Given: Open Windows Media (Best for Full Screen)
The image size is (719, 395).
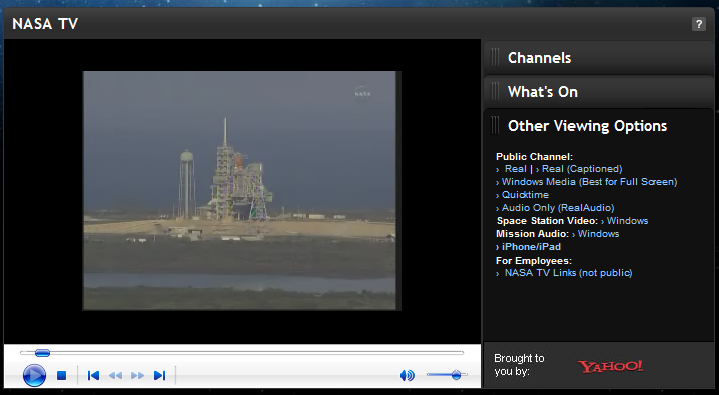Looking at the screenshot, I should (589, 182).
